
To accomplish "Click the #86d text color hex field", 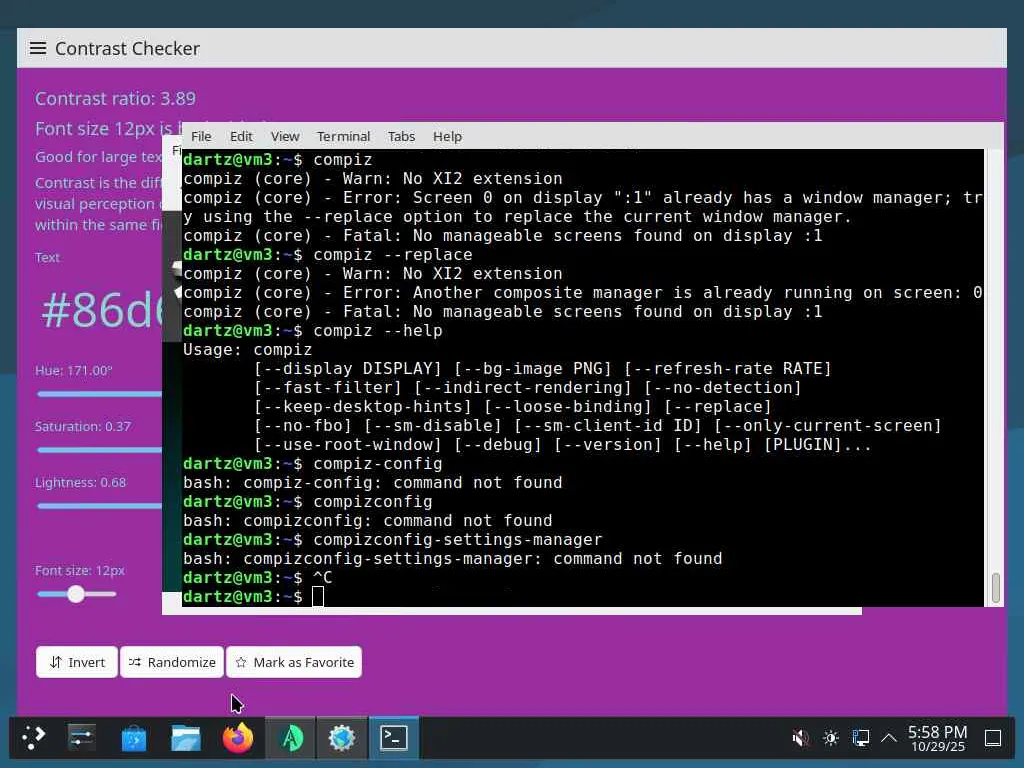I will [x=103, y=310].
